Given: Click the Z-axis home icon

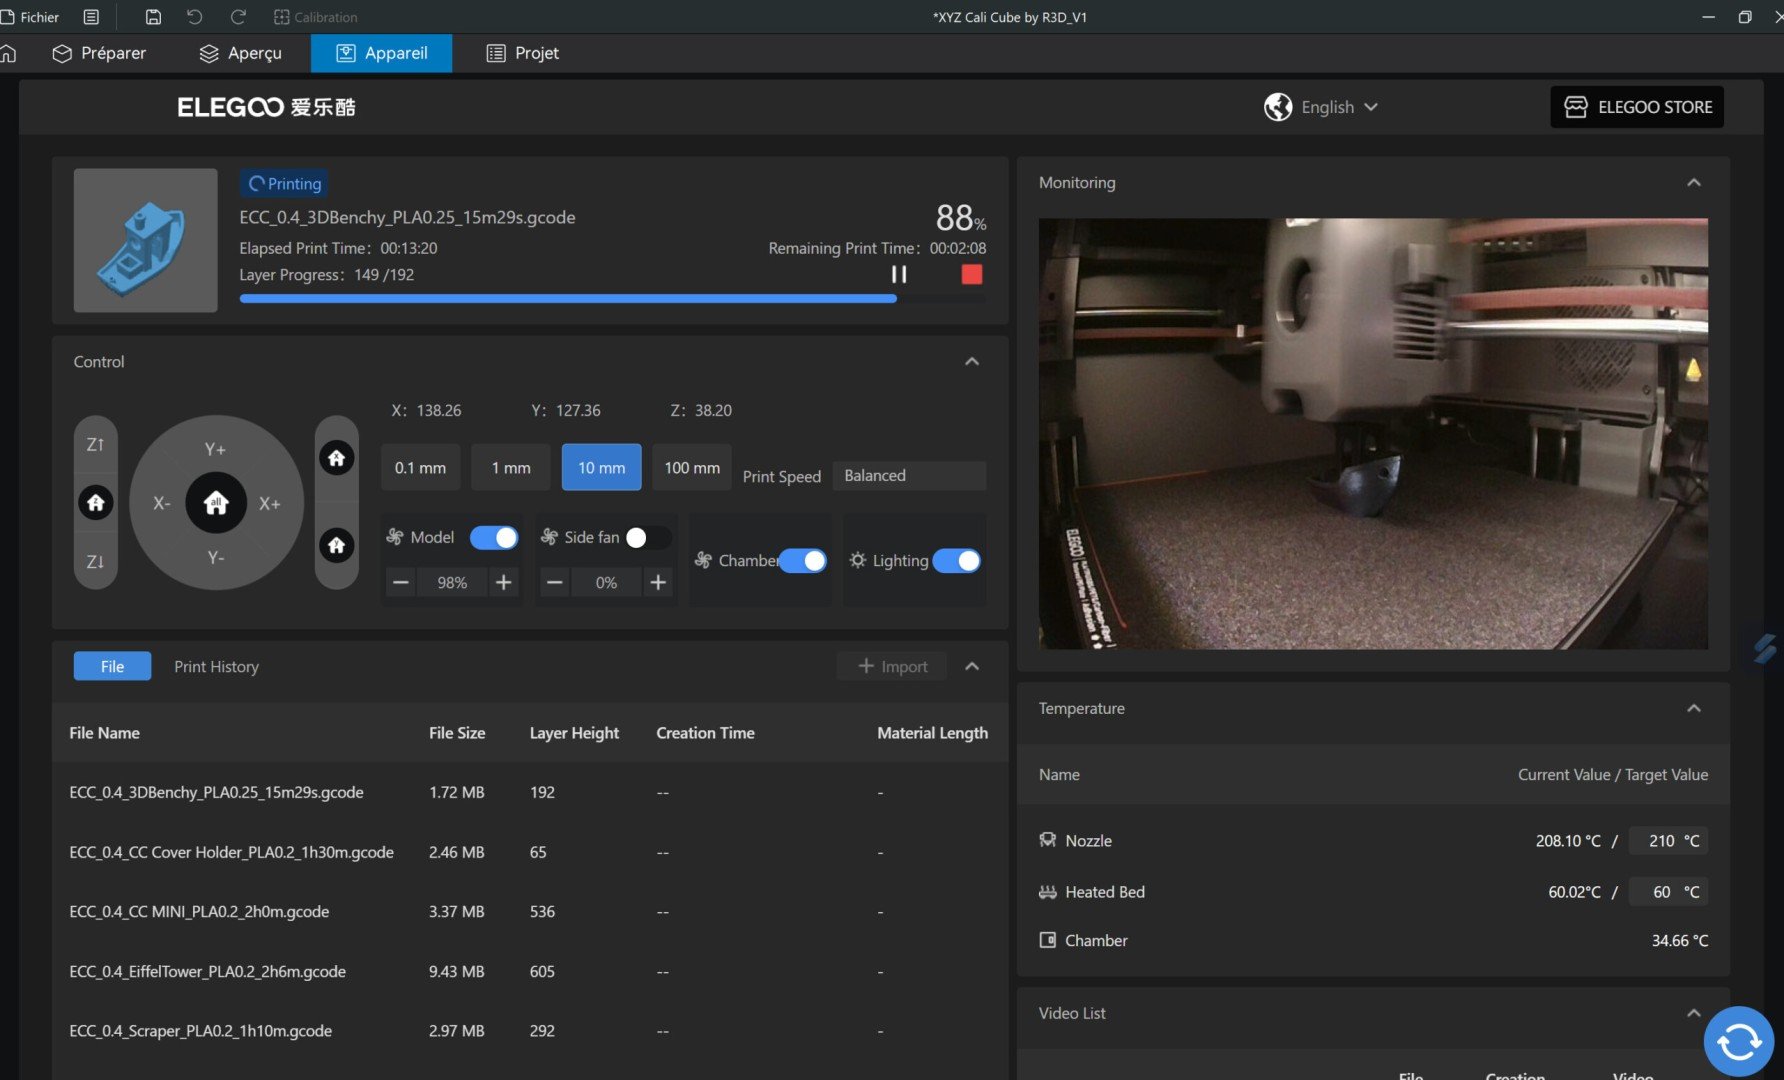Looking at the screenshot, I should tap(96, 502).
